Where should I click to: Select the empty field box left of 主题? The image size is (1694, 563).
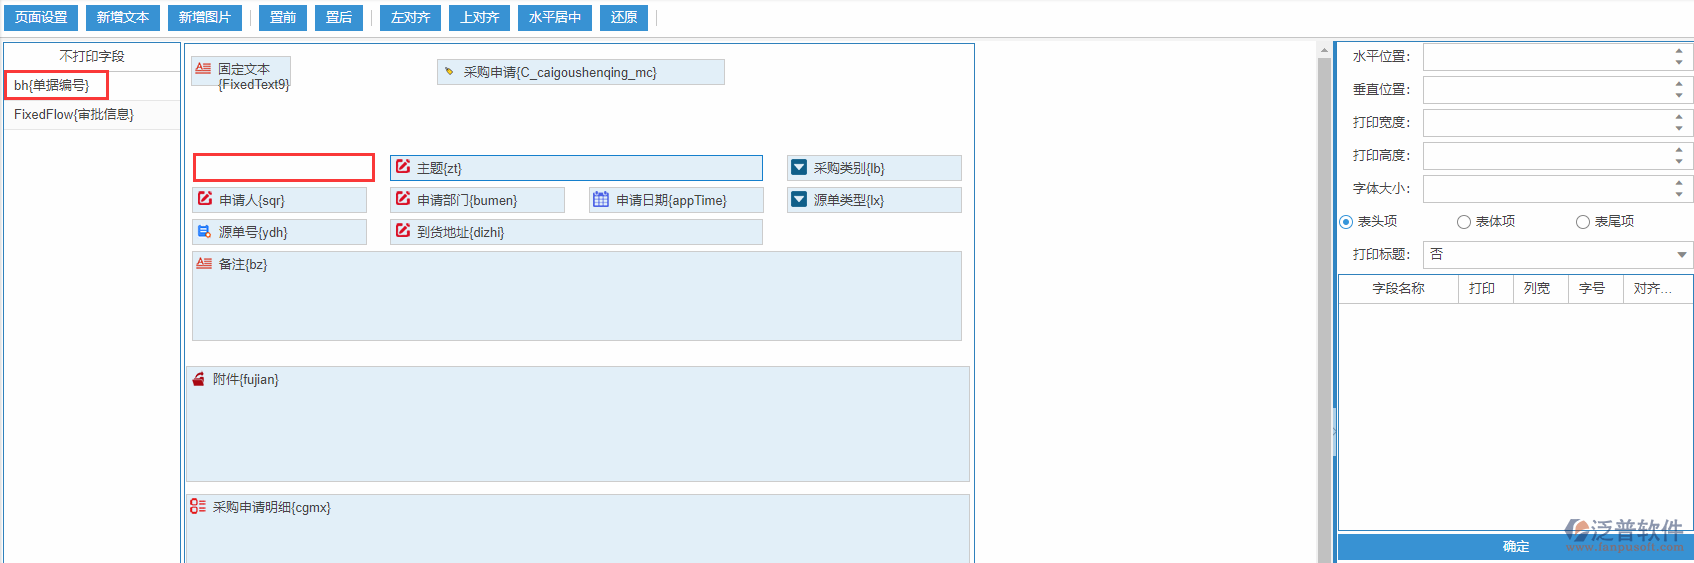(284, 167)
